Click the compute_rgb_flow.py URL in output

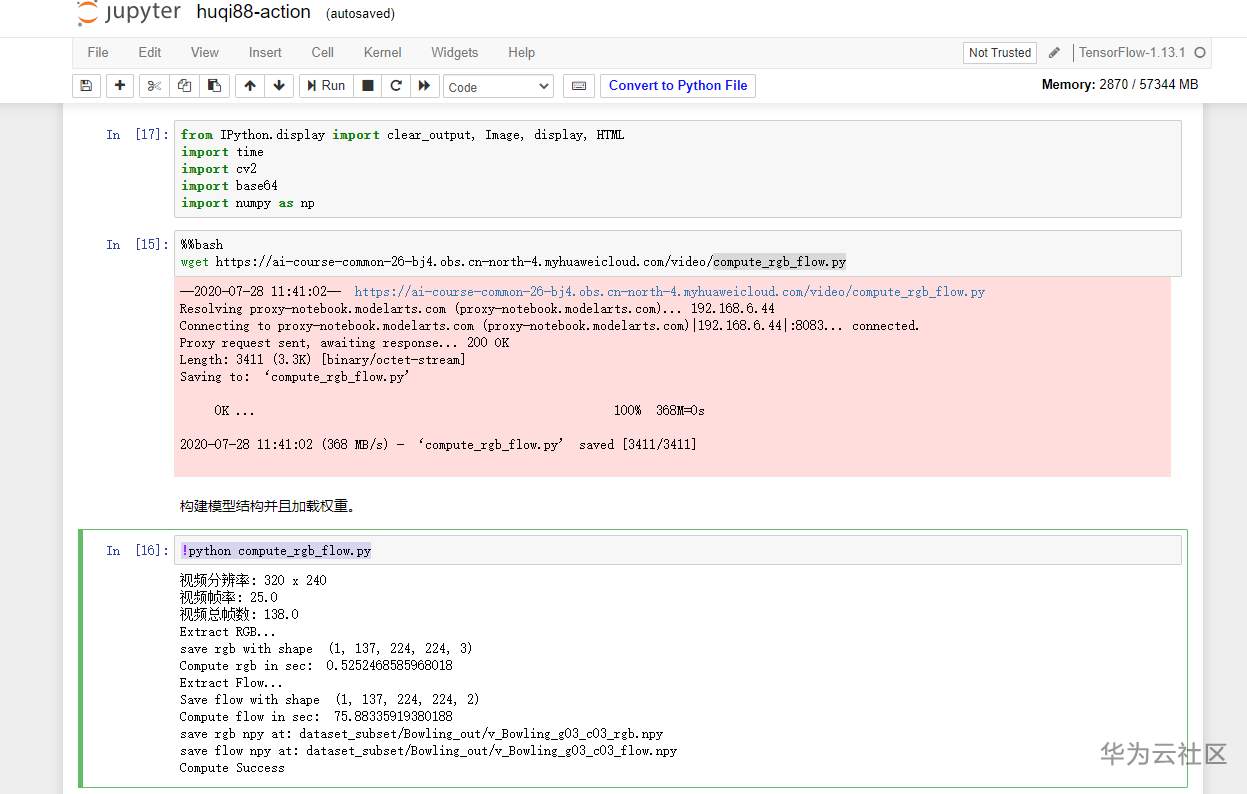point(669,292)
